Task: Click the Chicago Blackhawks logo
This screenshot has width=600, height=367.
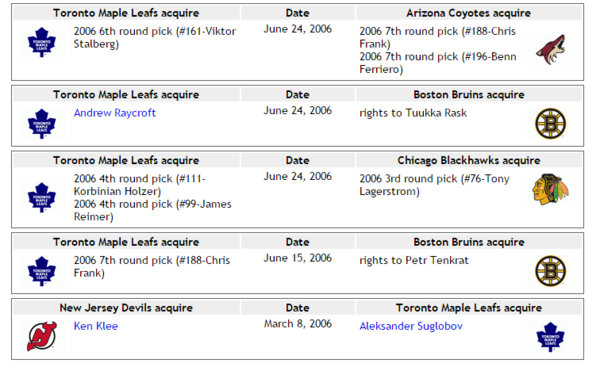Action: [550, 189]
